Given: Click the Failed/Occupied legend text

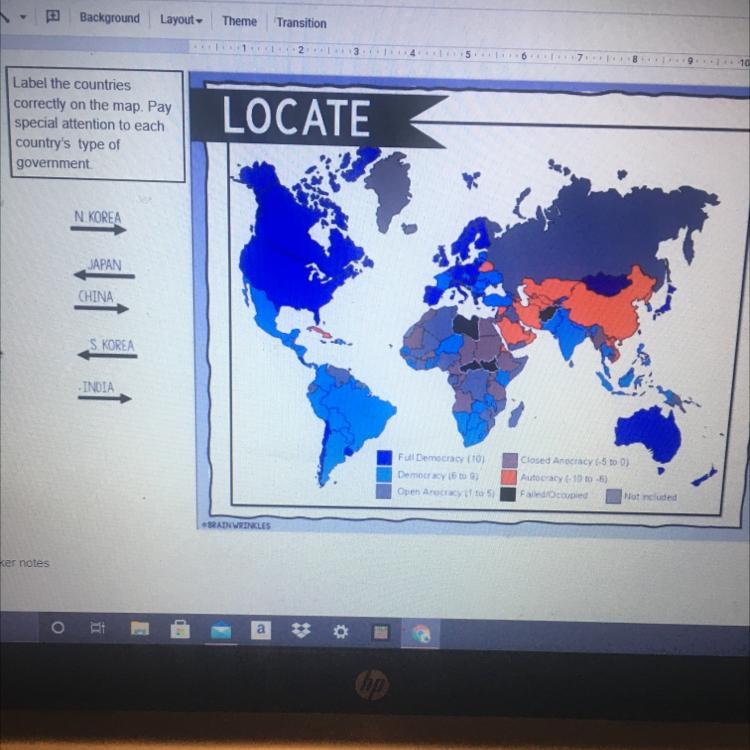Looking at the screenshot, I should pyautogui.click(x=554, y=495).
